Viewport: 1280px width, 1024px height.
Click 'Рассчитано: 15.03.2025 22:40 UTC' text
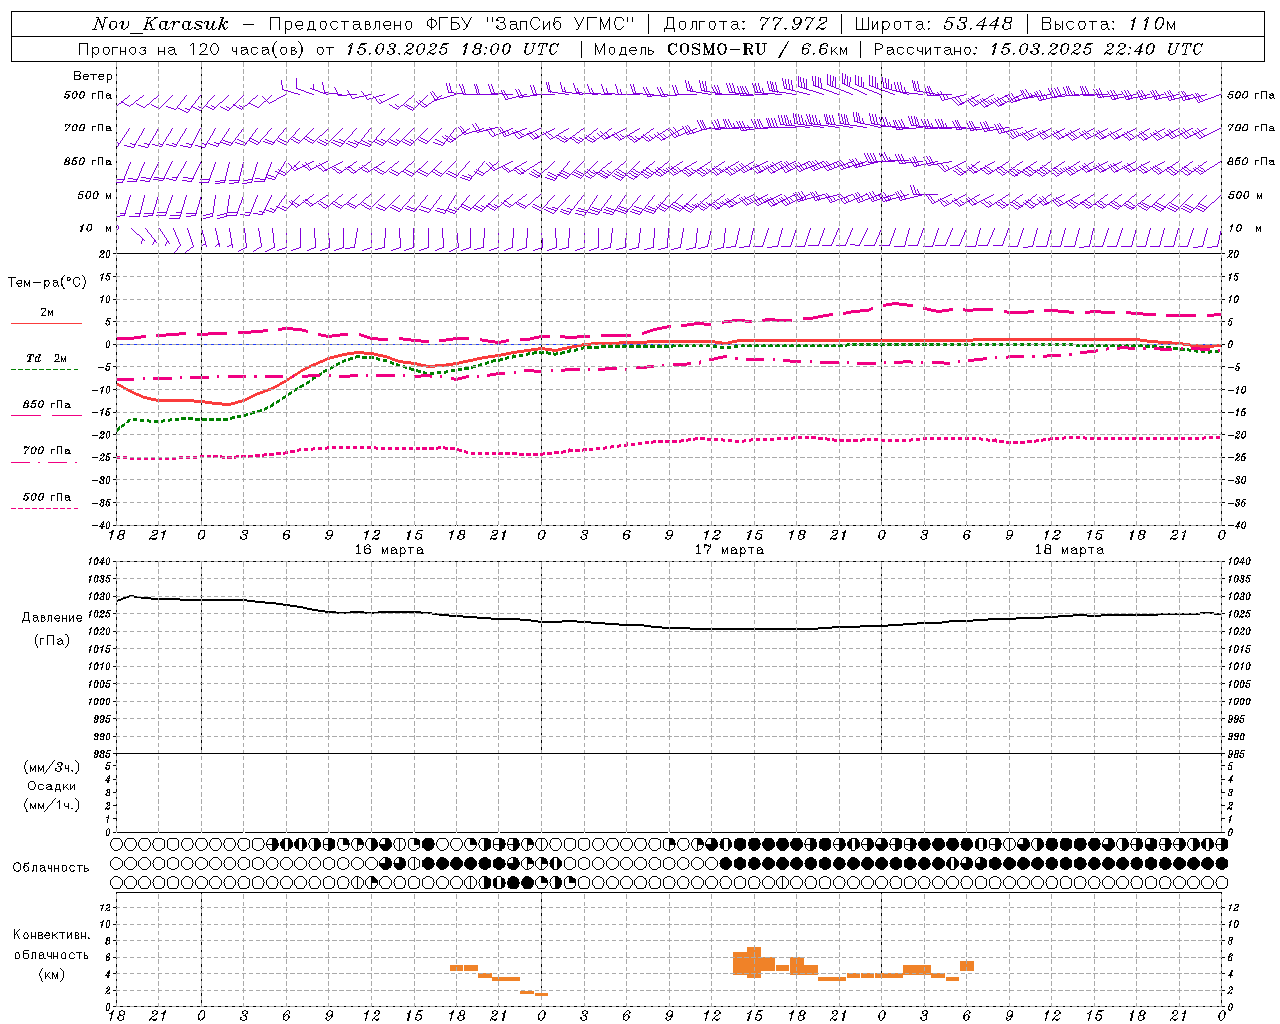click(1038, 49)
